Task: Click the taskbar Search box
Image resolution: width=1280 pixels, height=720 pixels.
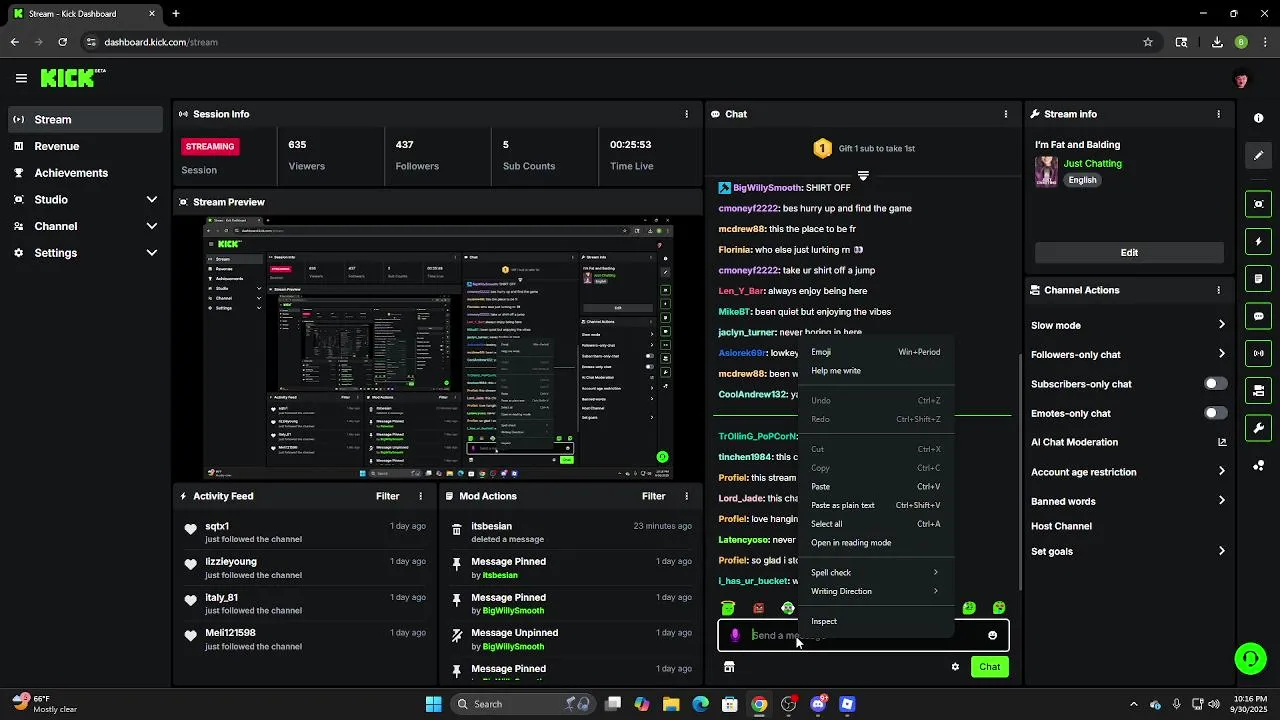Action: pyautogui.click(x=521, y=704)
